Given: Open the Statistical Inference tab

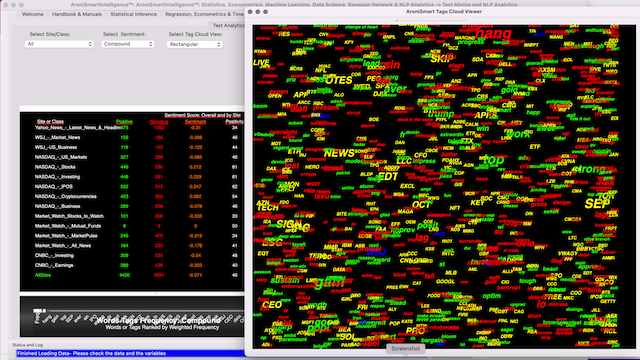Looking at the screenshot, I should 133,14.
